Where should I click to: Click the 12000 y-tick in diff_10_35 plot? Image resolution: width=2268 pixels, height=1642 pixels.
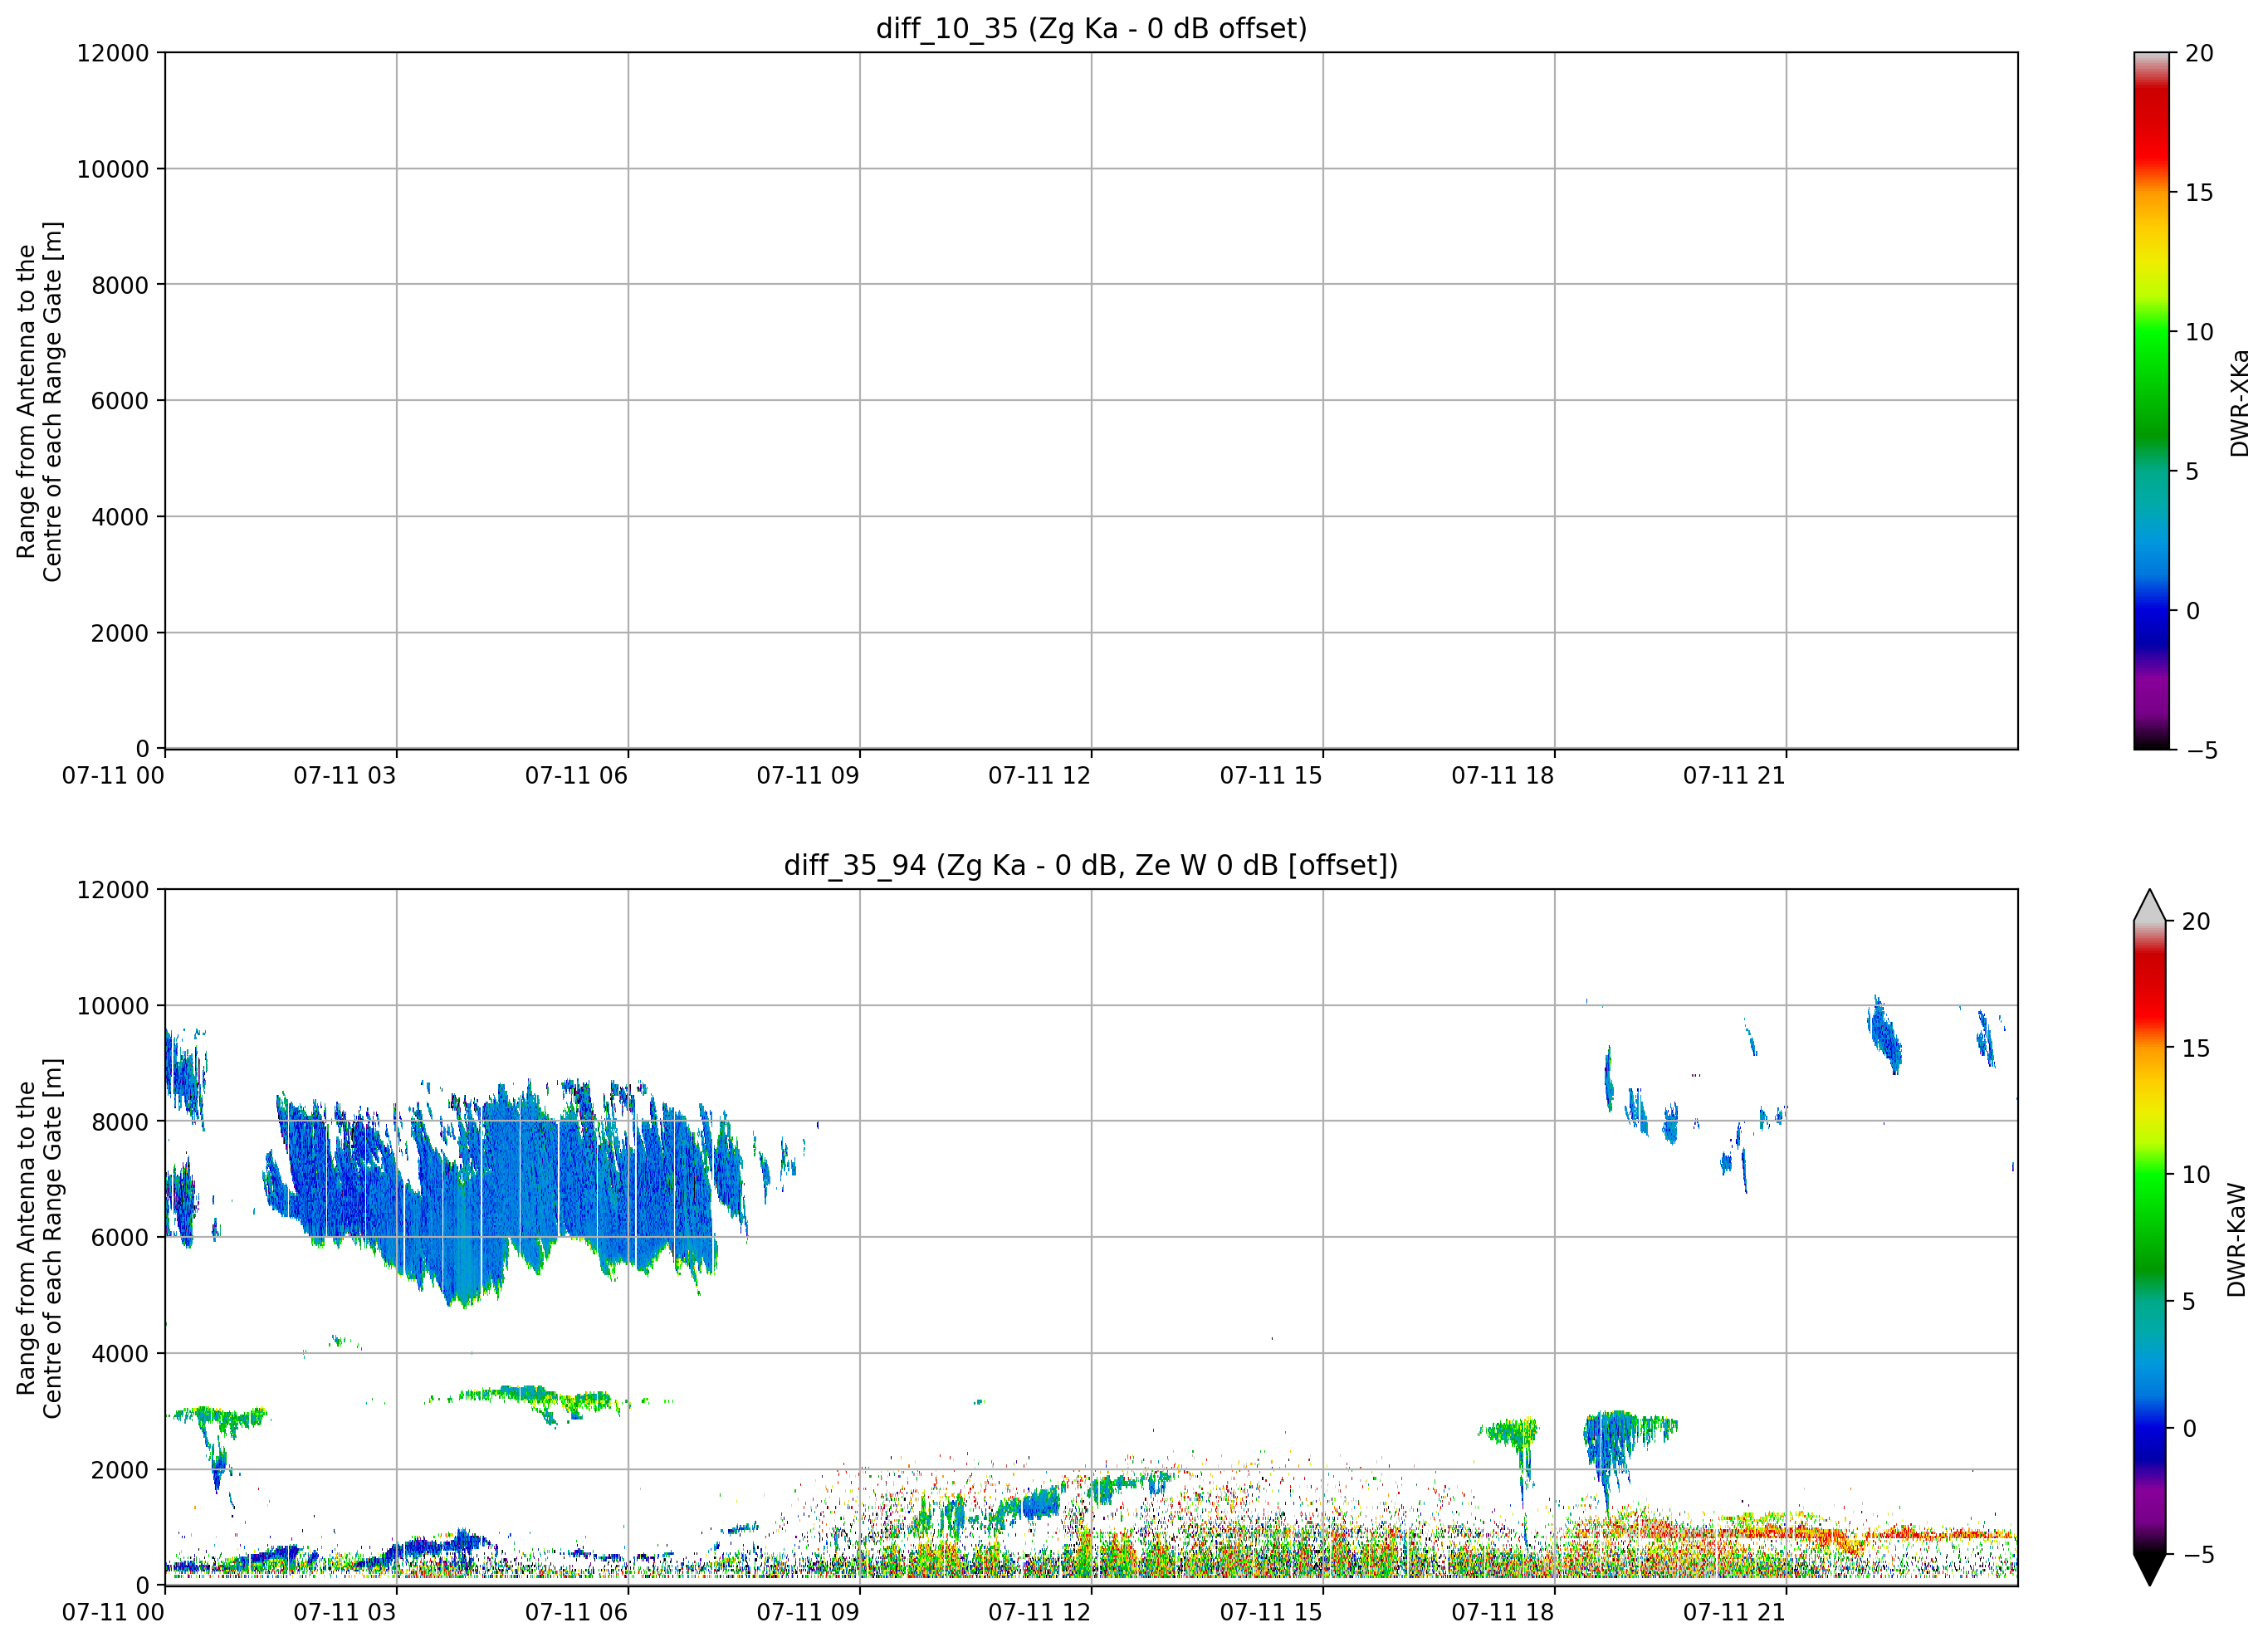[113, 53]
